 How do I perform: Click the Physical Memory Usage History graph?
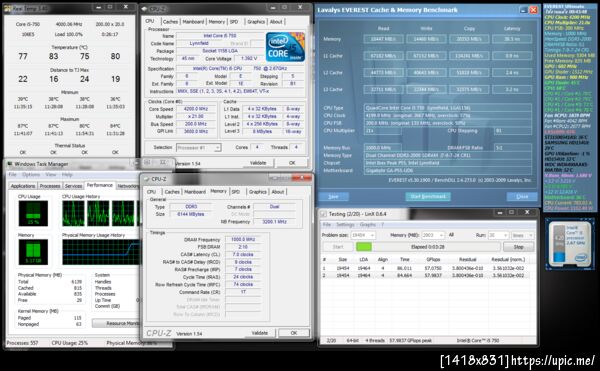(101, 252)
